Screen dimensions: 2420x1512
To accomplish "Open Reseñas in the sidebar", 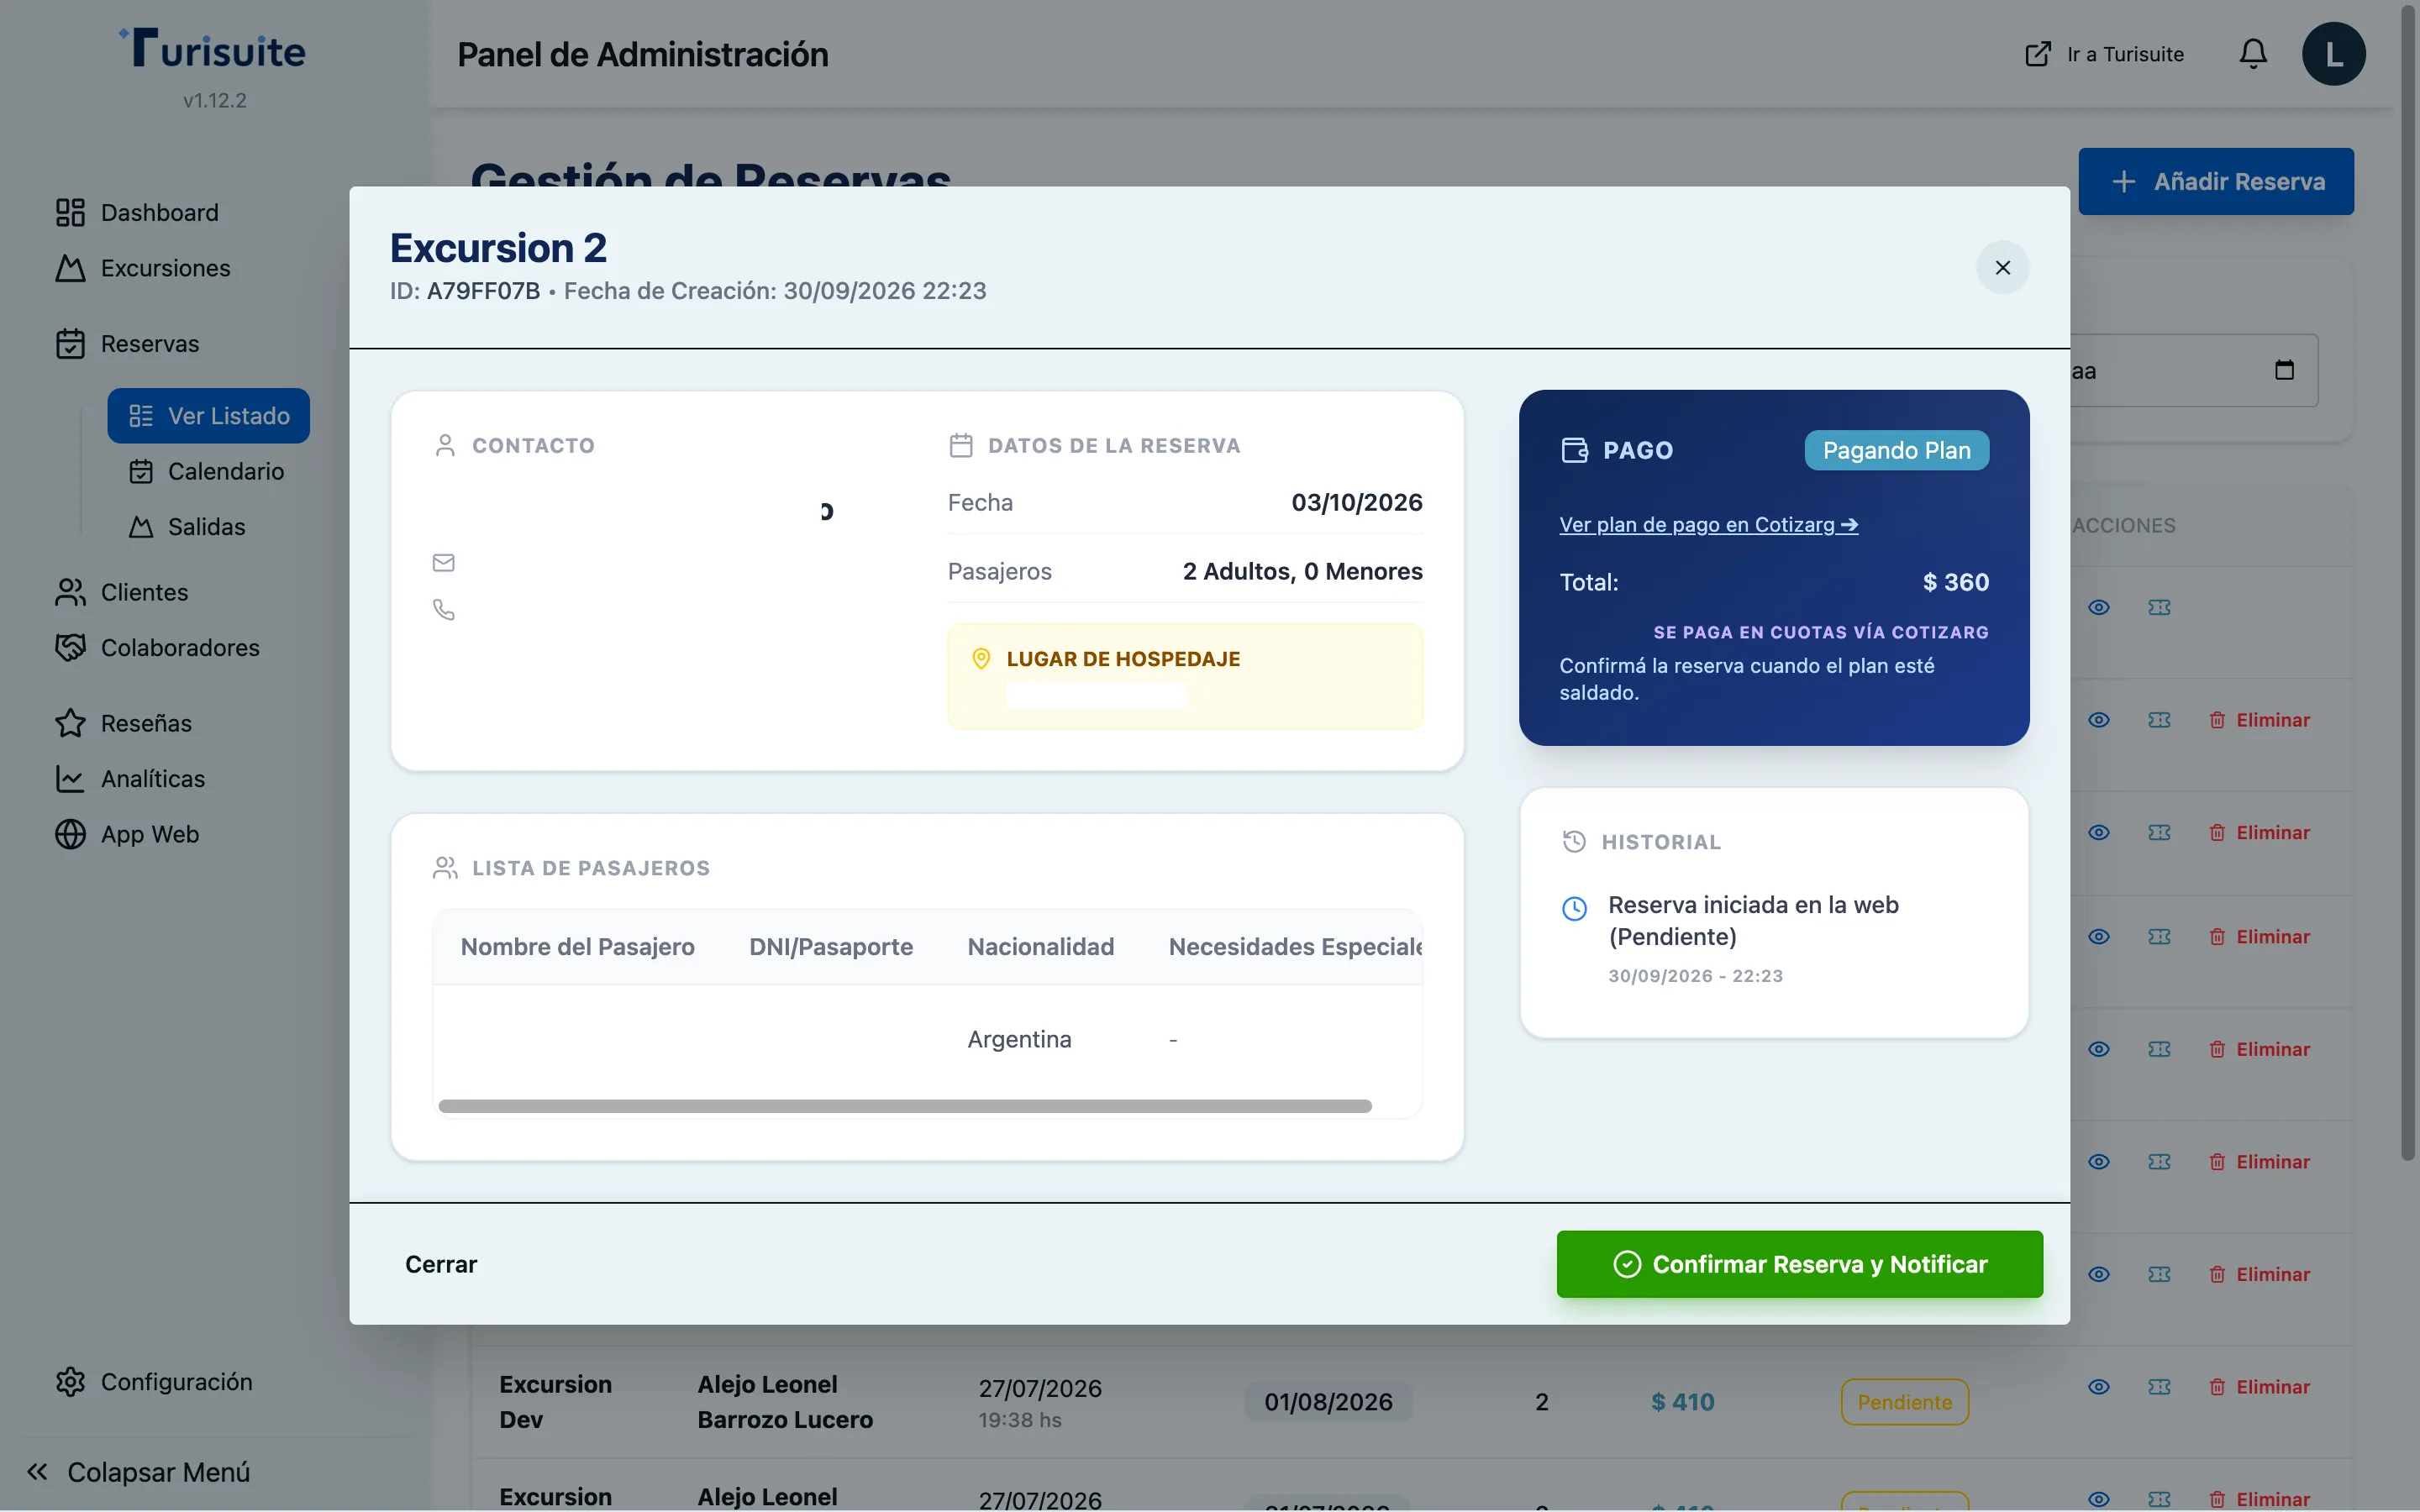I will [123, 723].
